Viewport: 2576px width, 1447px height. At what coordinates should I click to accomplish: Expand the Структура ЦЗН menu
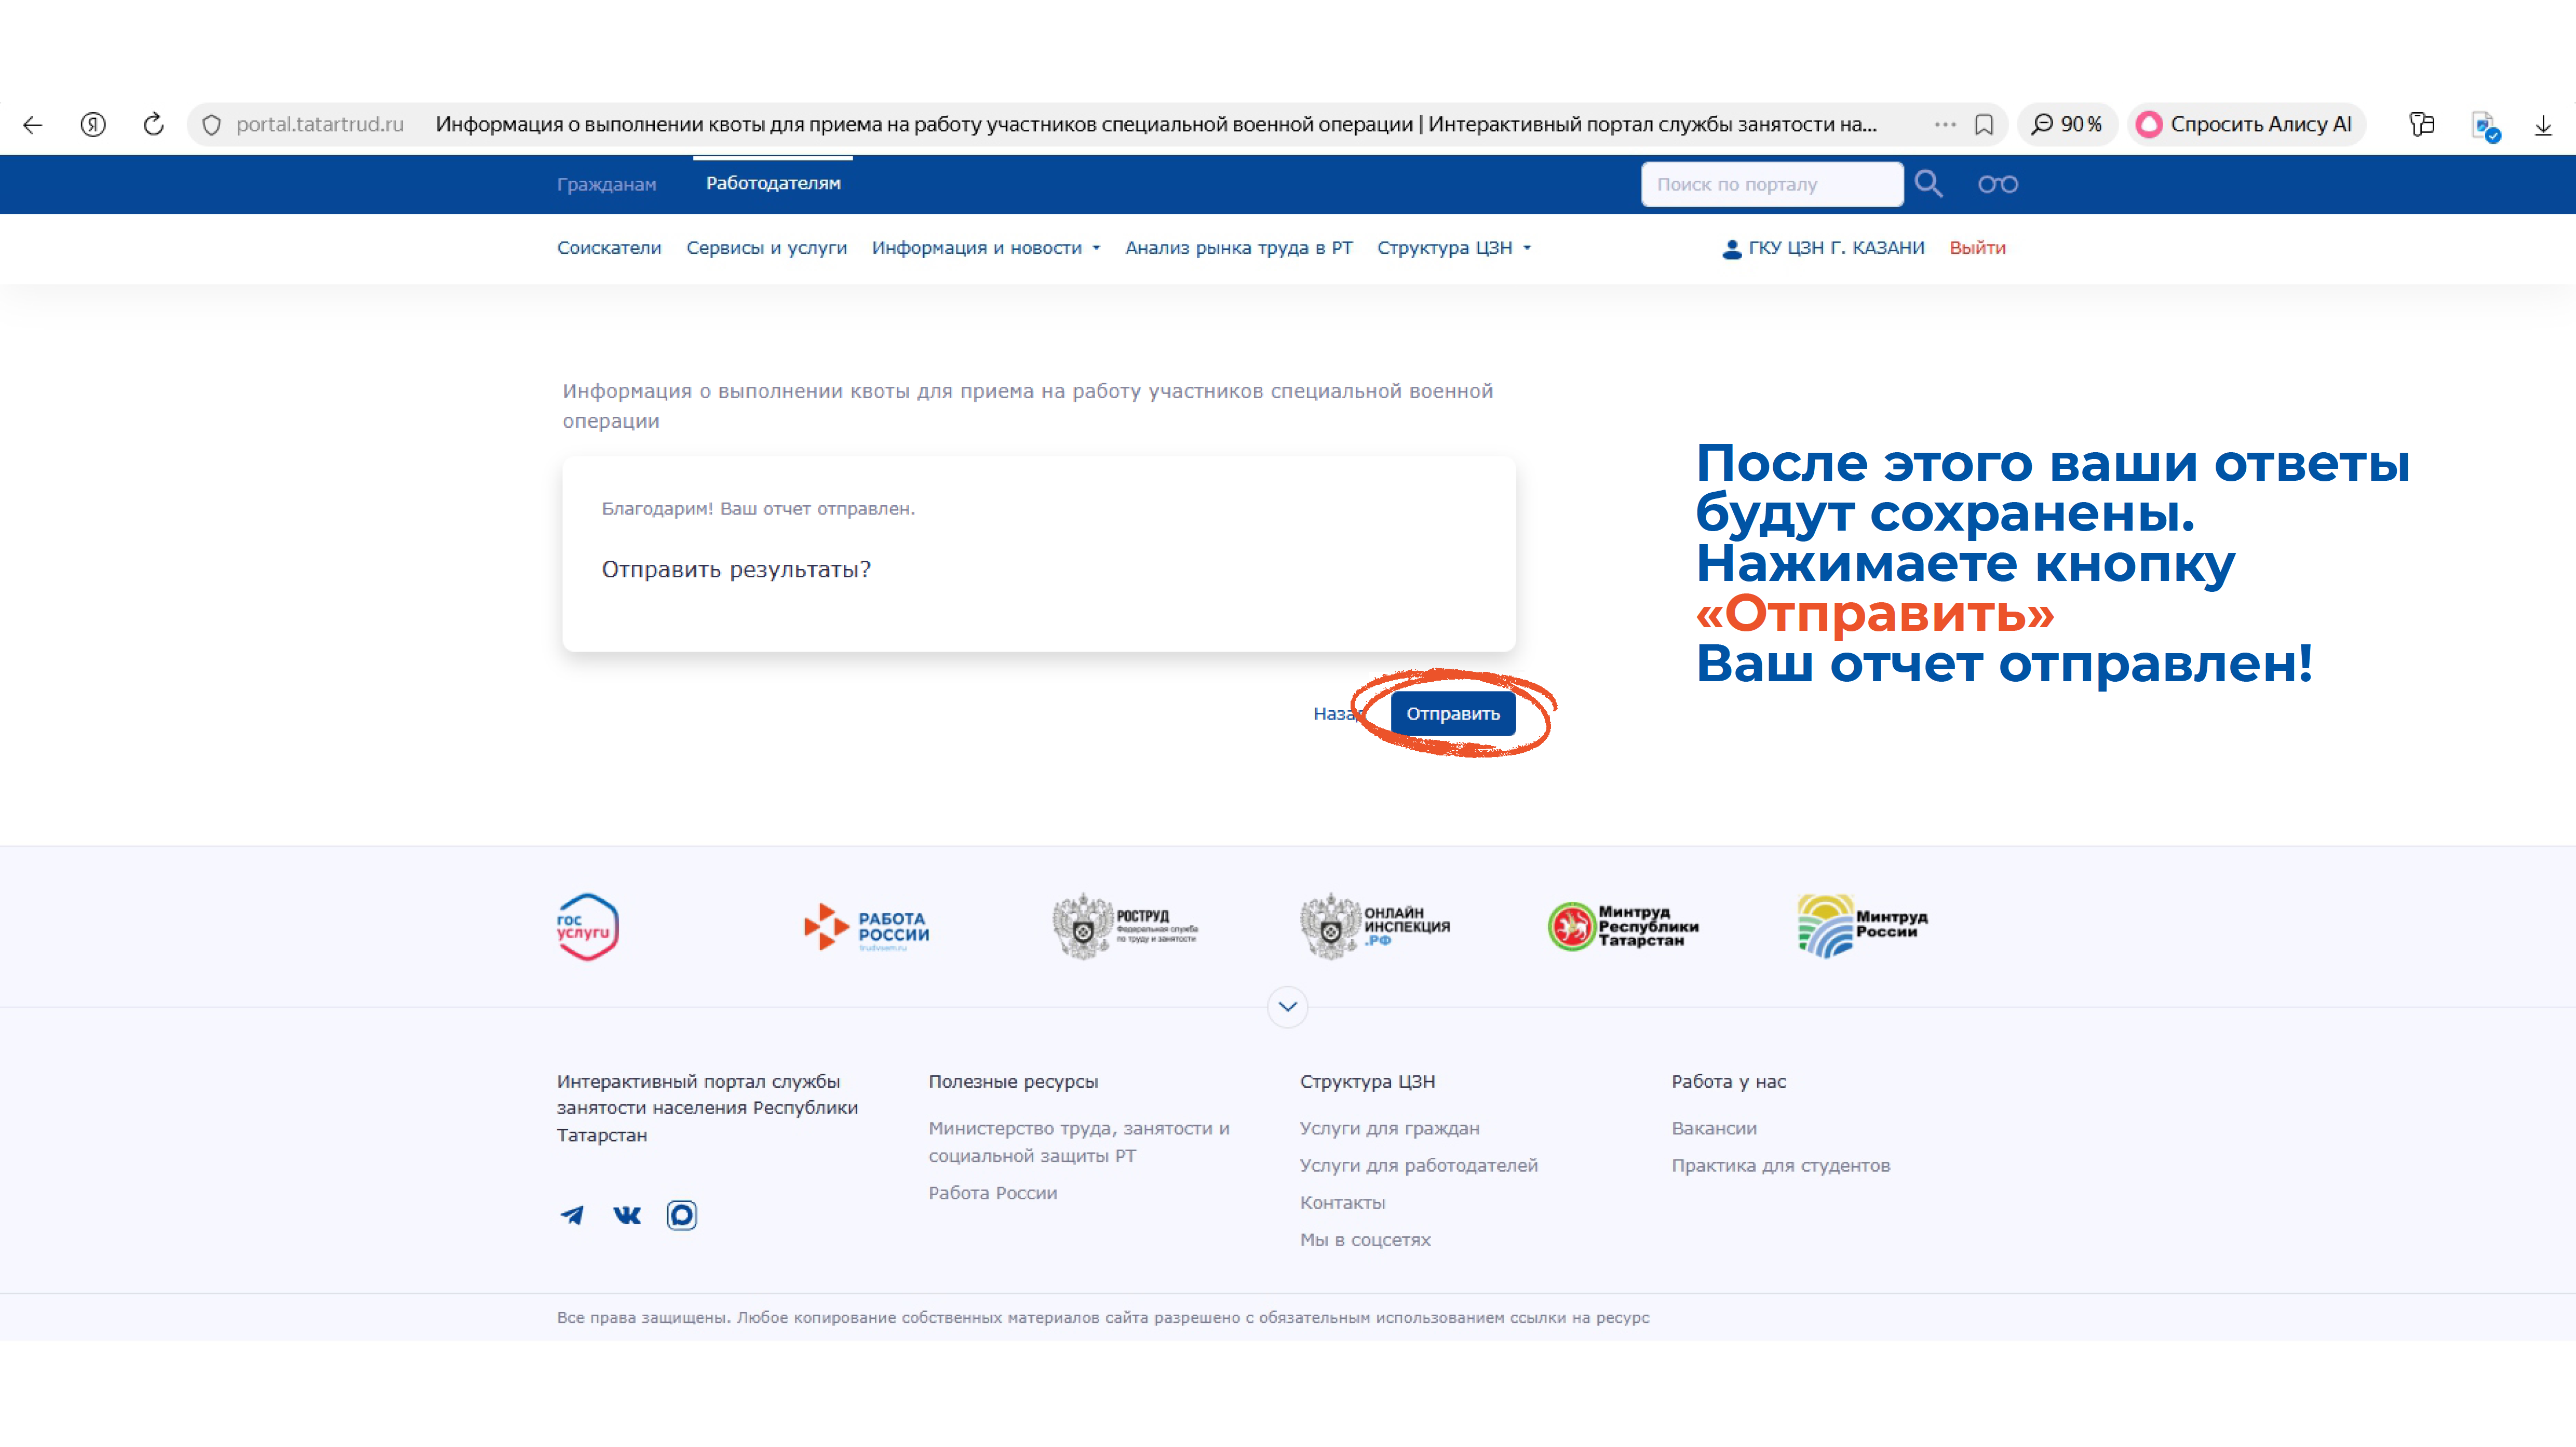(1454, 248)
